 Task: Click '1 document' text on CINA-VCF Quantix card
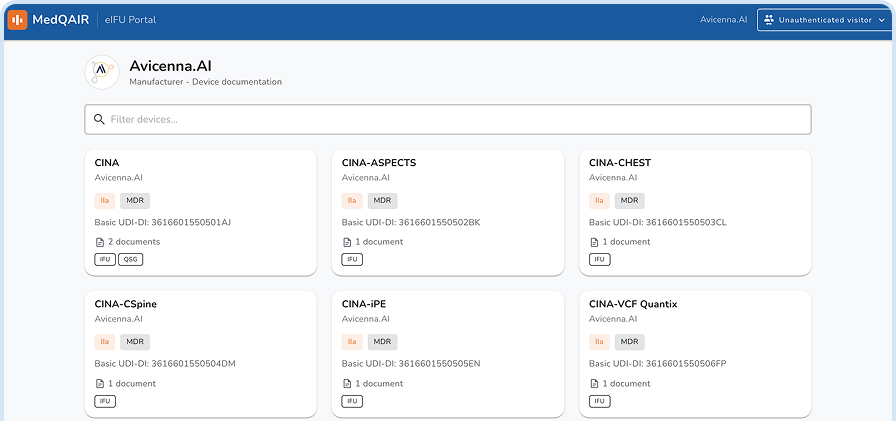click(626, 384)
